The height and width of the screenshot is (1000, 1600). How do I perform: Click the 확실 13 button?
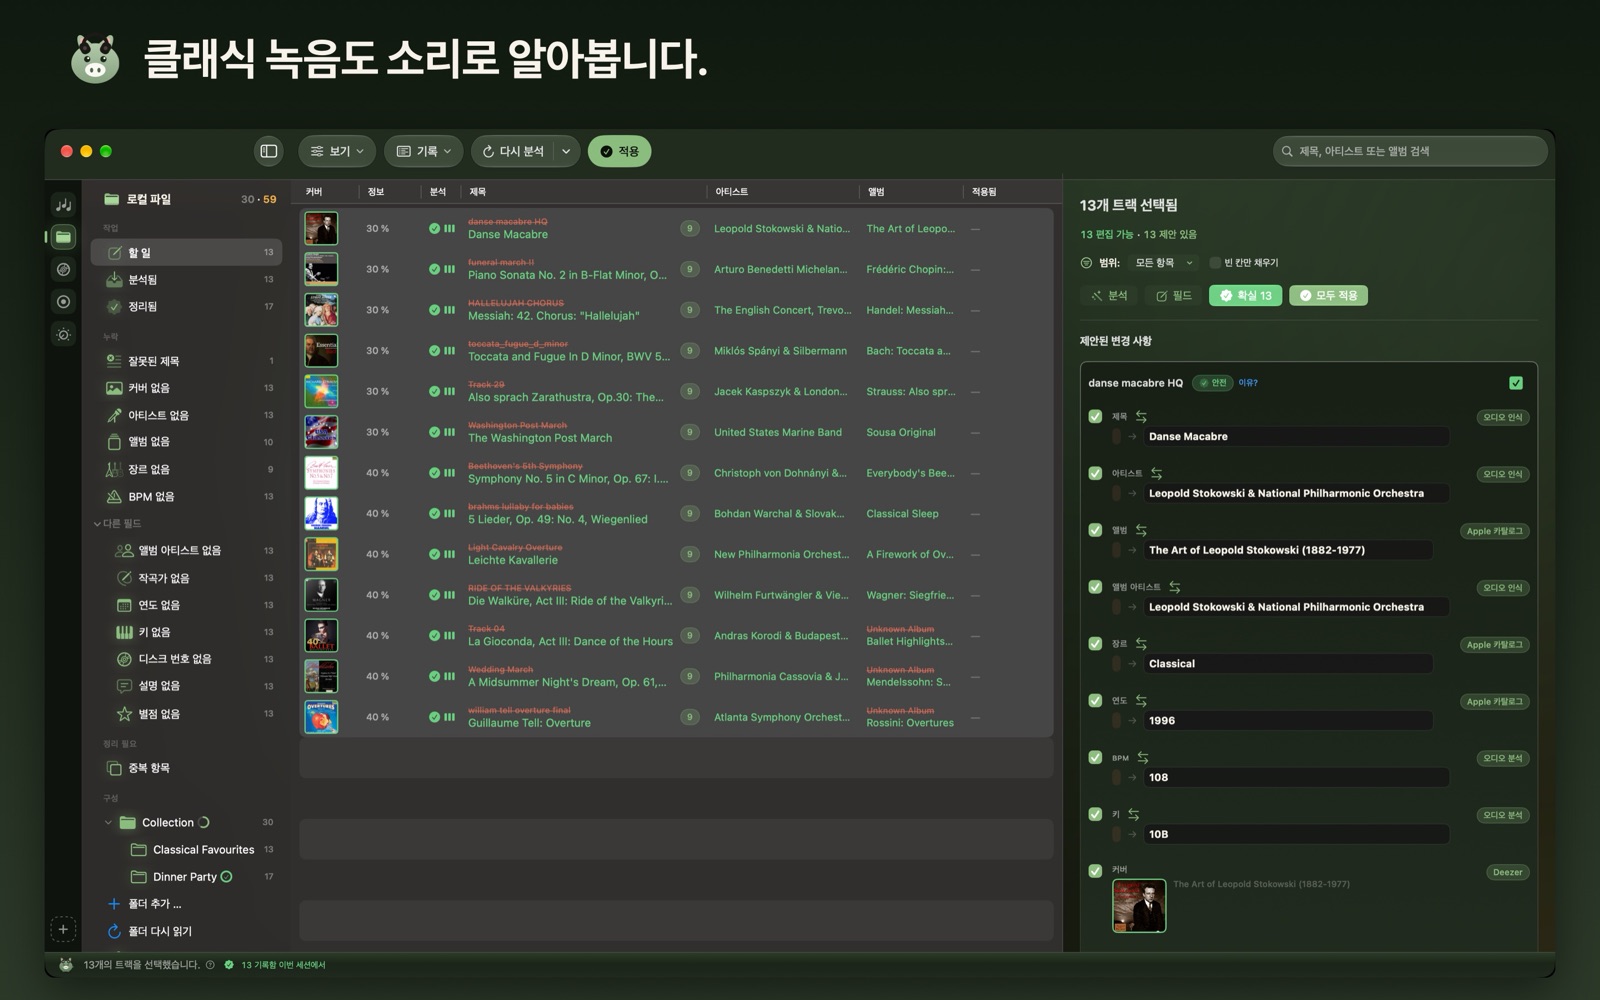[1245, 296]
